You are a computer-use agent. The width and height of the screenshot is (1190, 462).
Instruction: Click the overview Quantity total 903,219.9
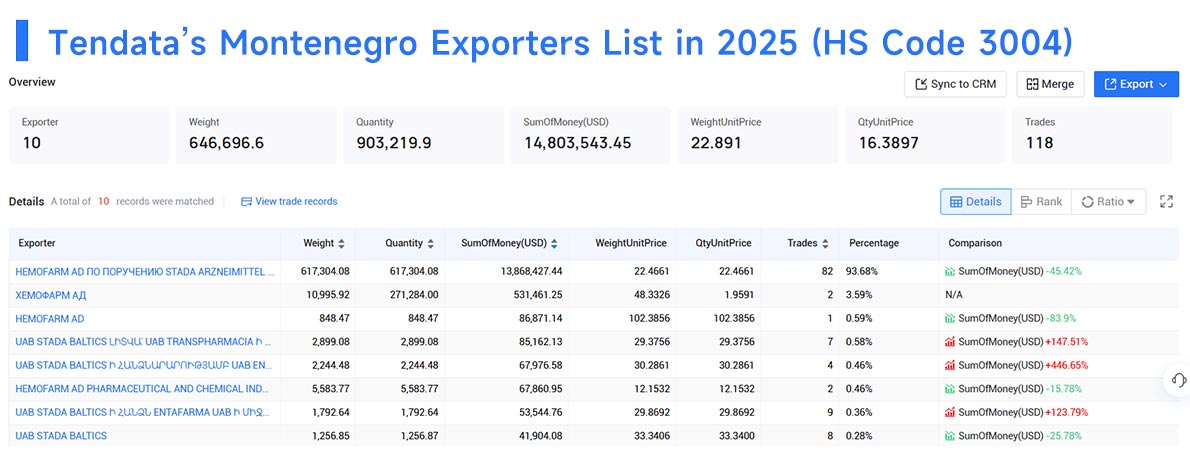click(x=395, y=143)
